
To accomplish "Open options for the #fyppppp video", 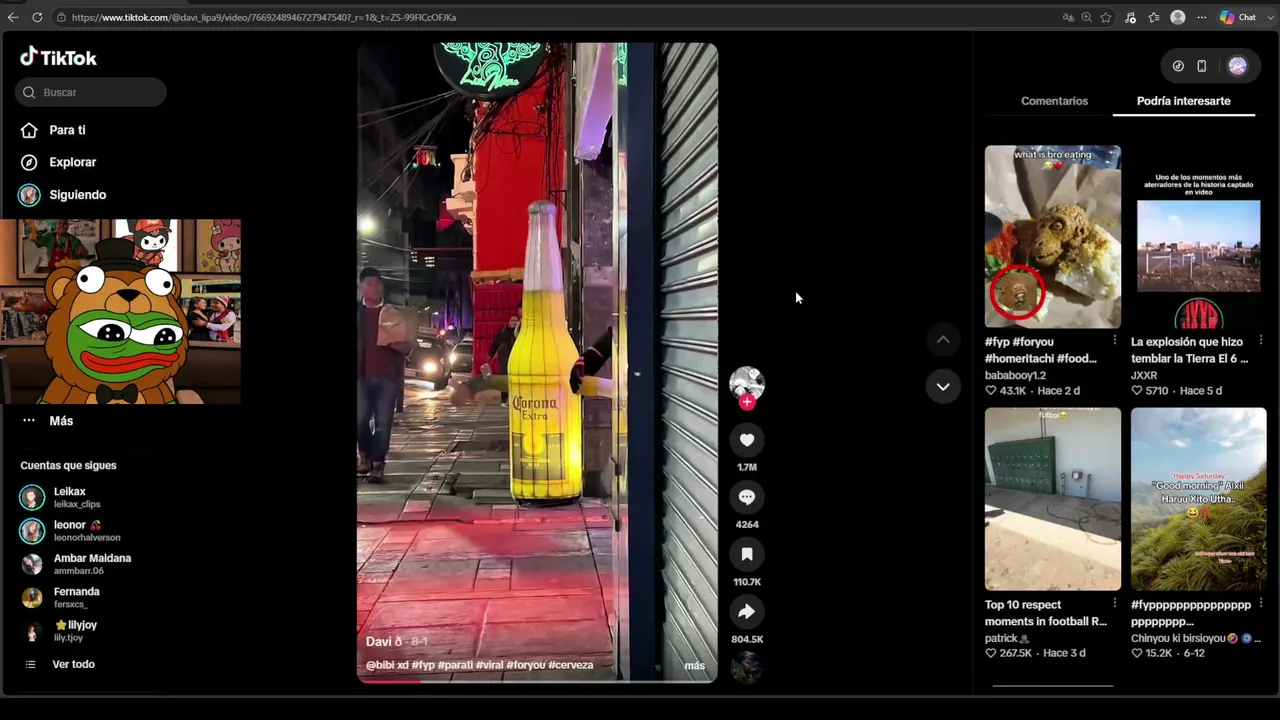I will click(x=1261, y=604).
